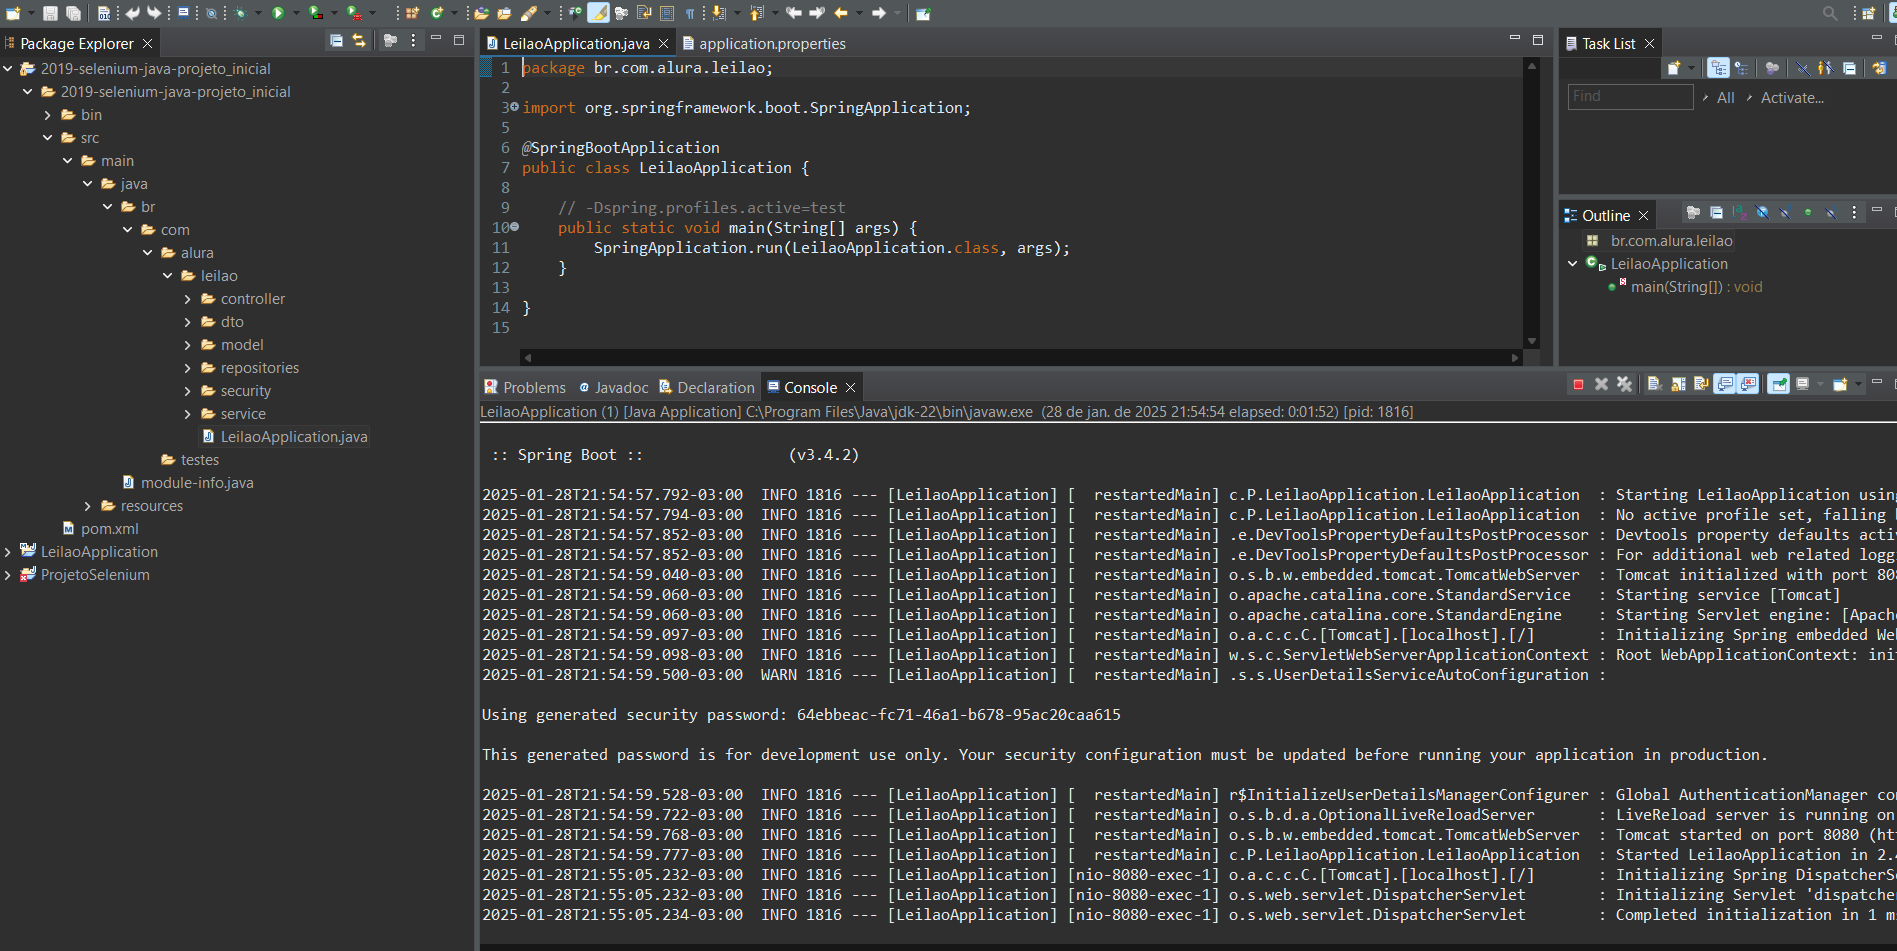Clear the console output
Image resolution: width=1897 pixels, height=951 pixels.
pyautogui.click(x=1655, y=385)
